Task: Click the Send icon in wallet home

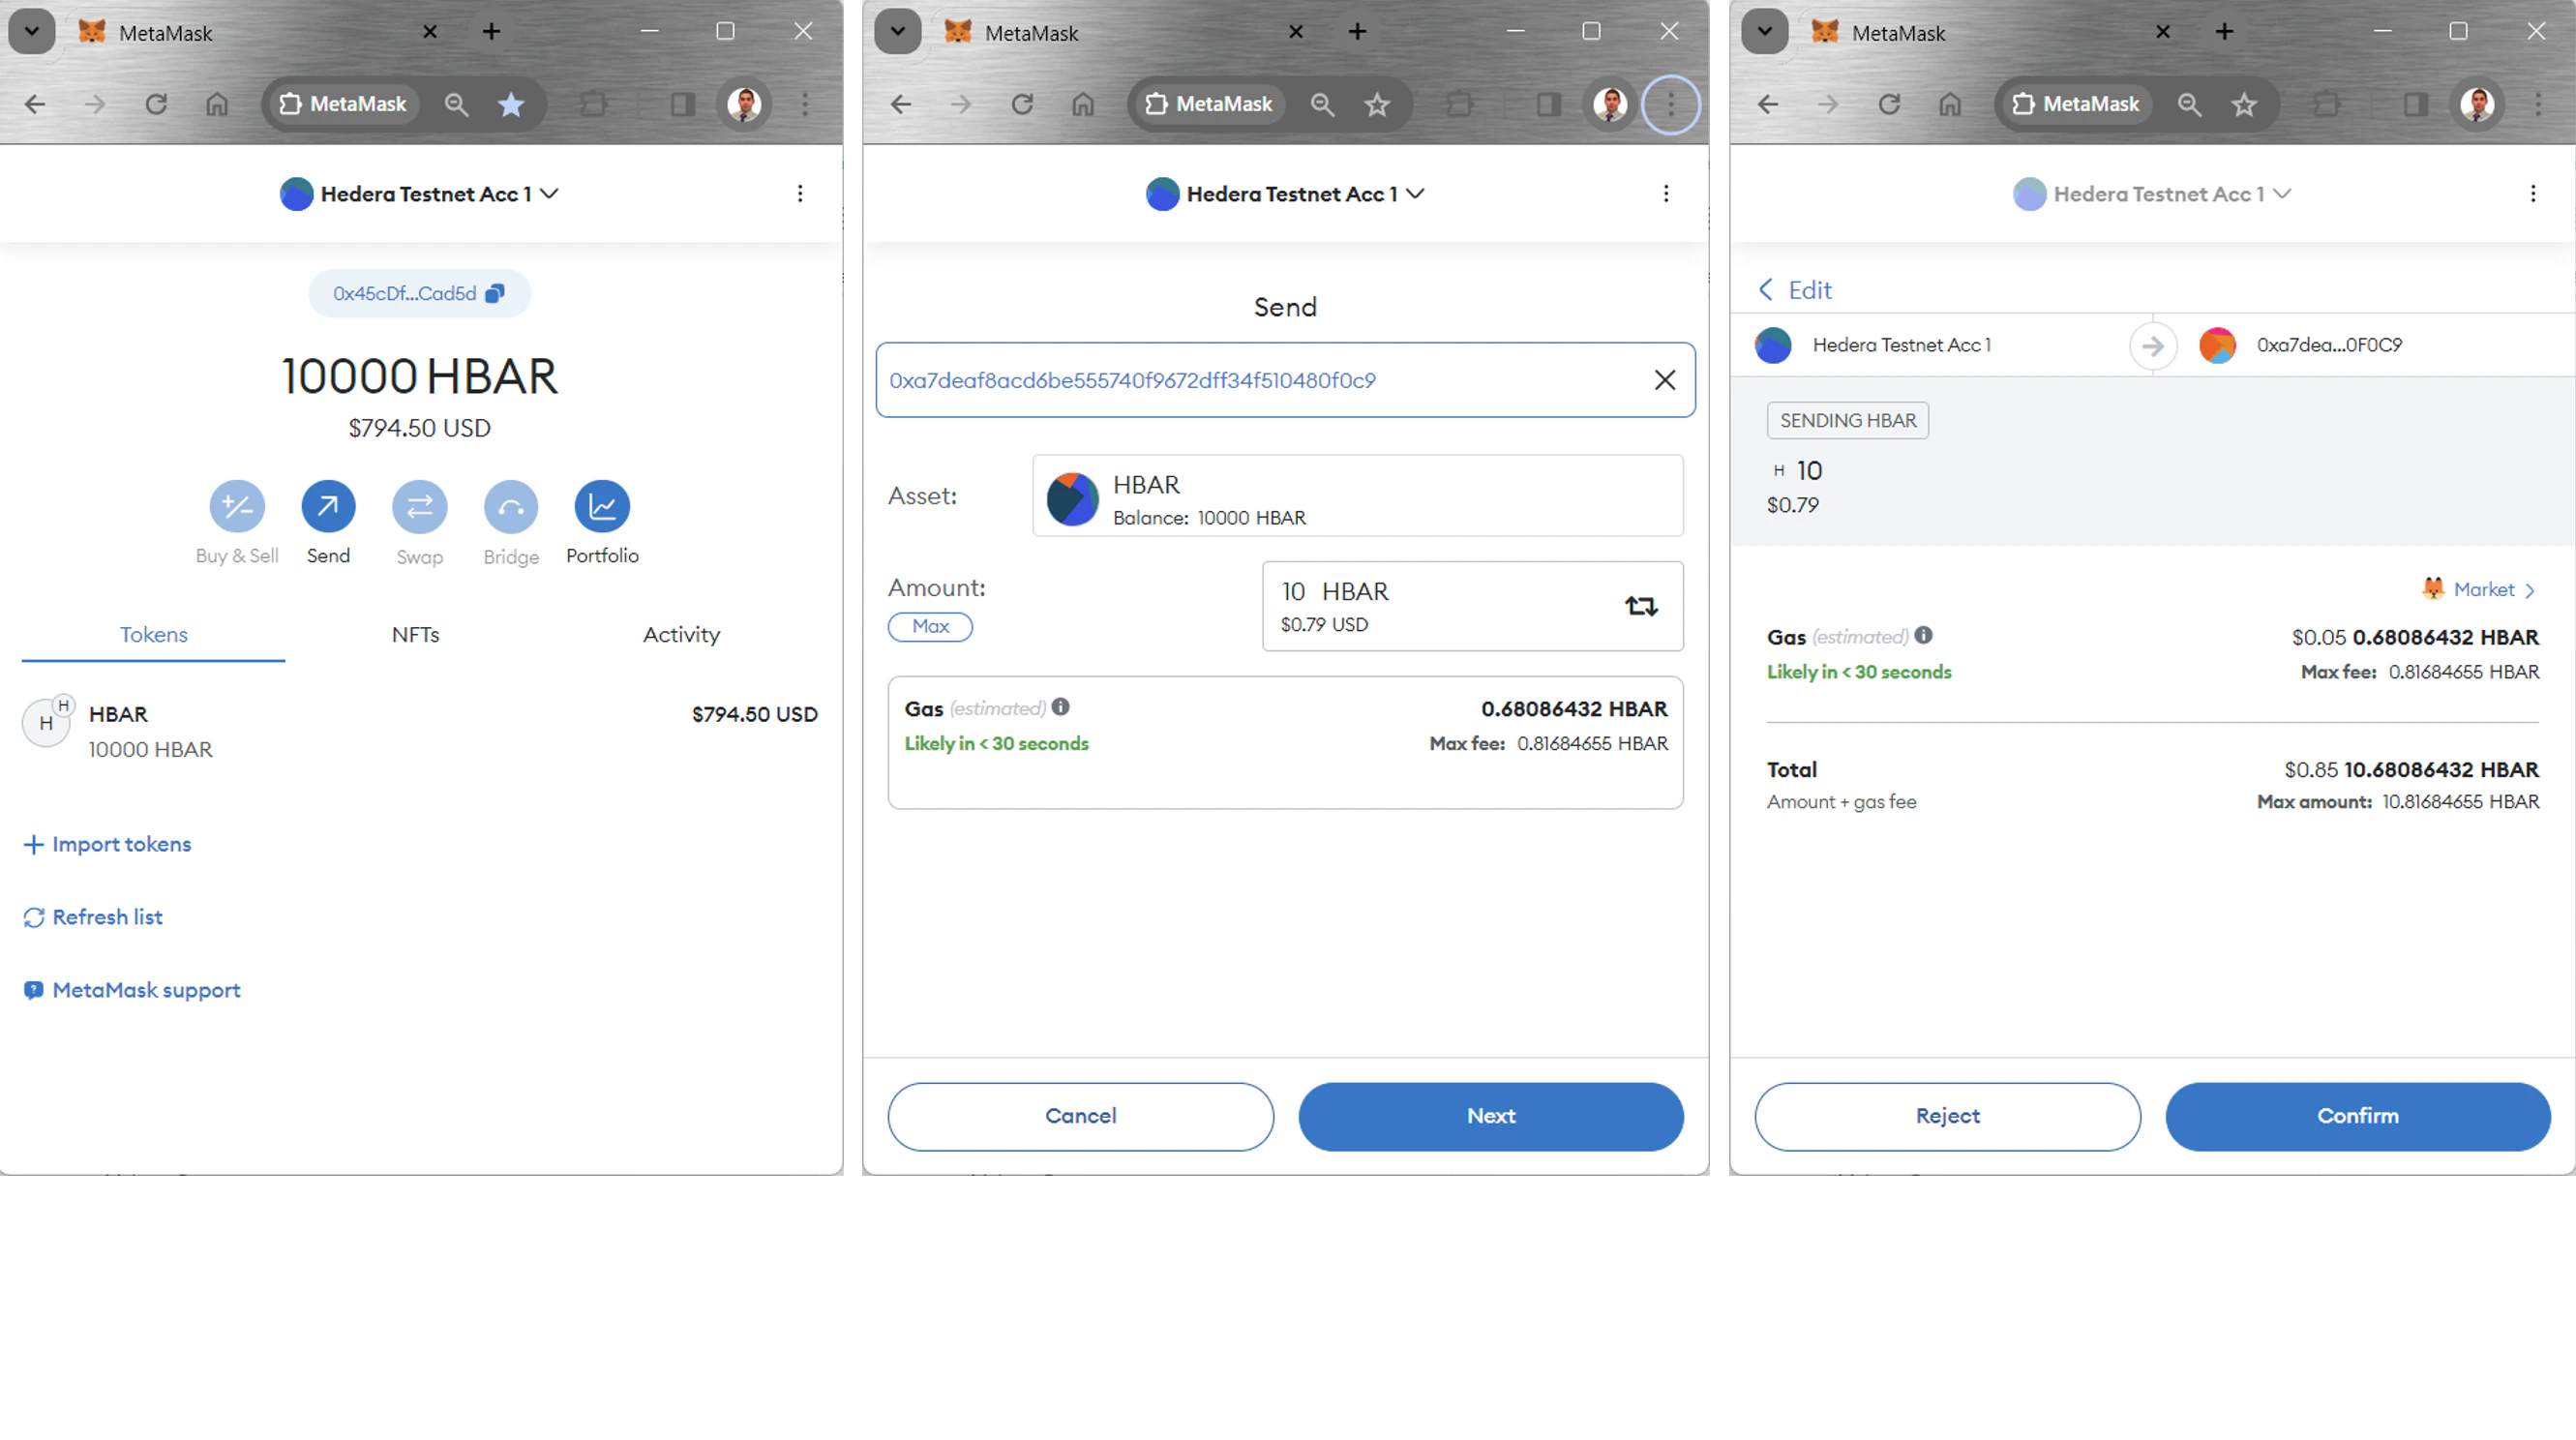Action: point(328,507)
